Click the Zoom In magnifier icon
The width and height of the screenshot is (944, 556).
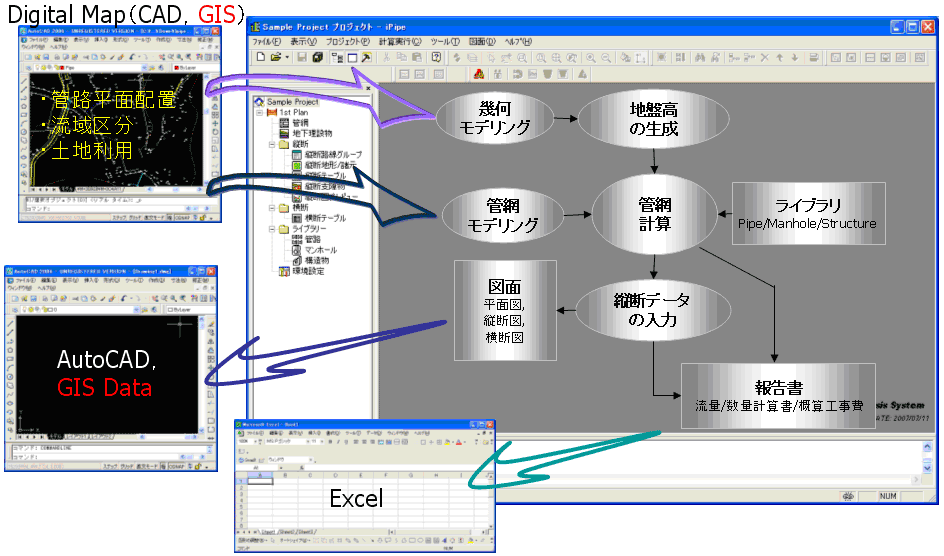coord(591,58)
